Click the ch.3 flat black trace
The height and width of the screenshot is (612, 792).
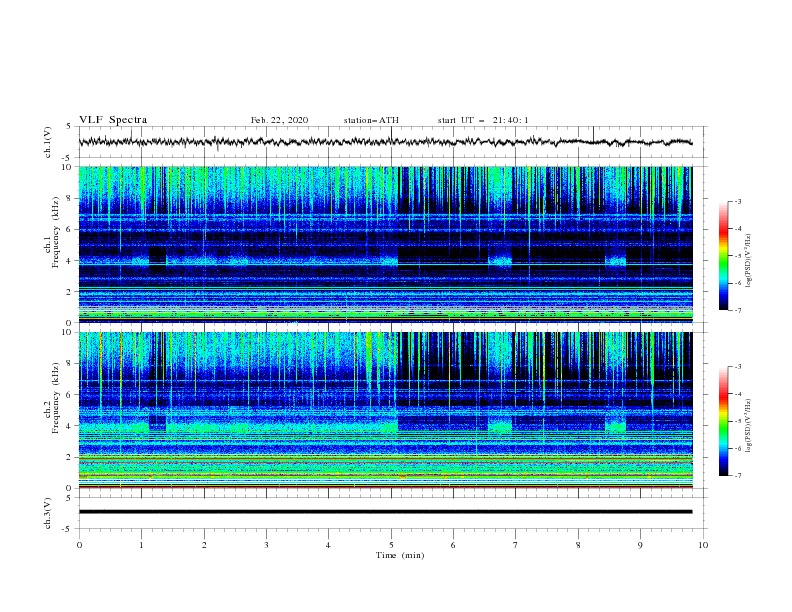385,512
